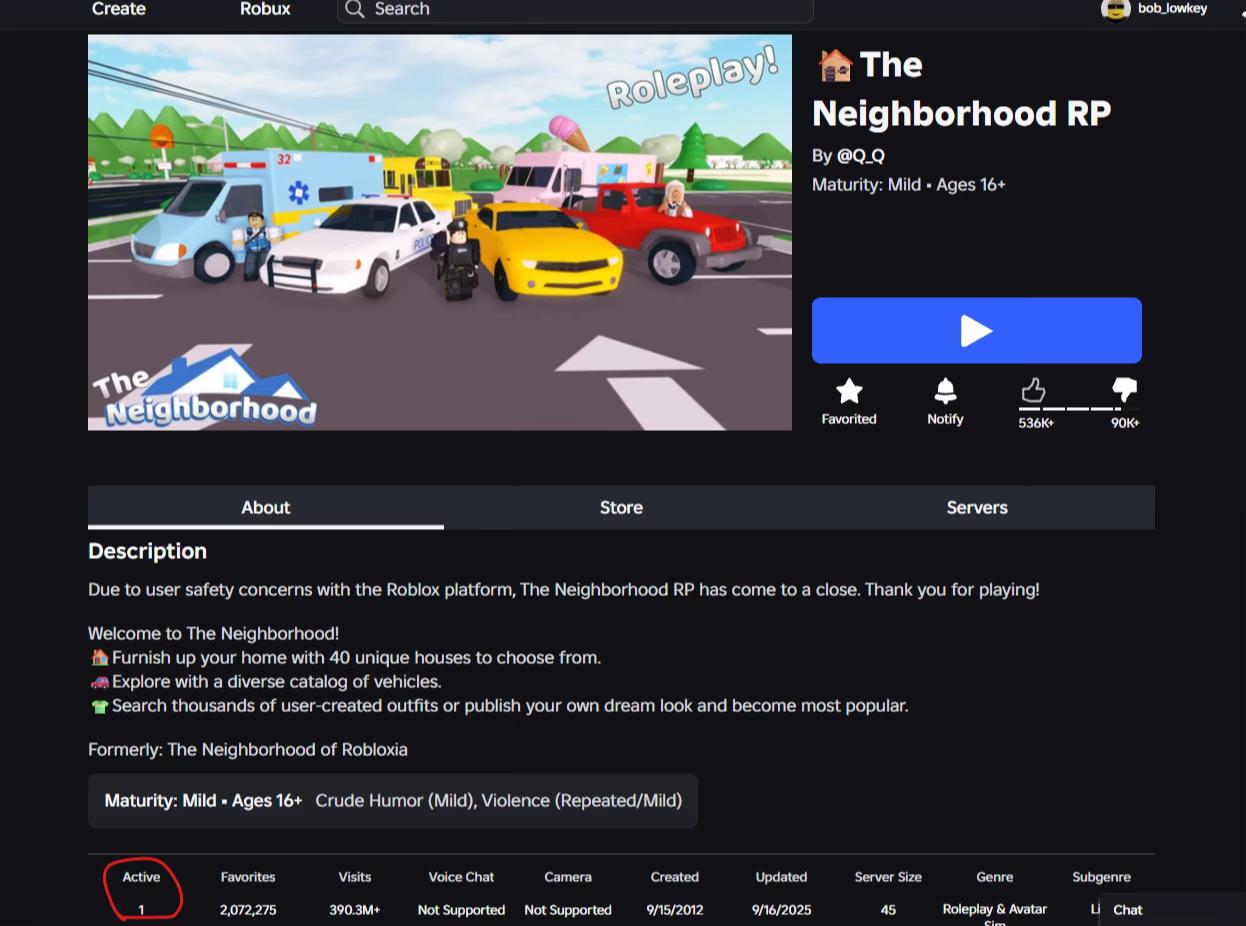Click the house emoji icon beside the title
1246x926 pixels.
[835, 66]
